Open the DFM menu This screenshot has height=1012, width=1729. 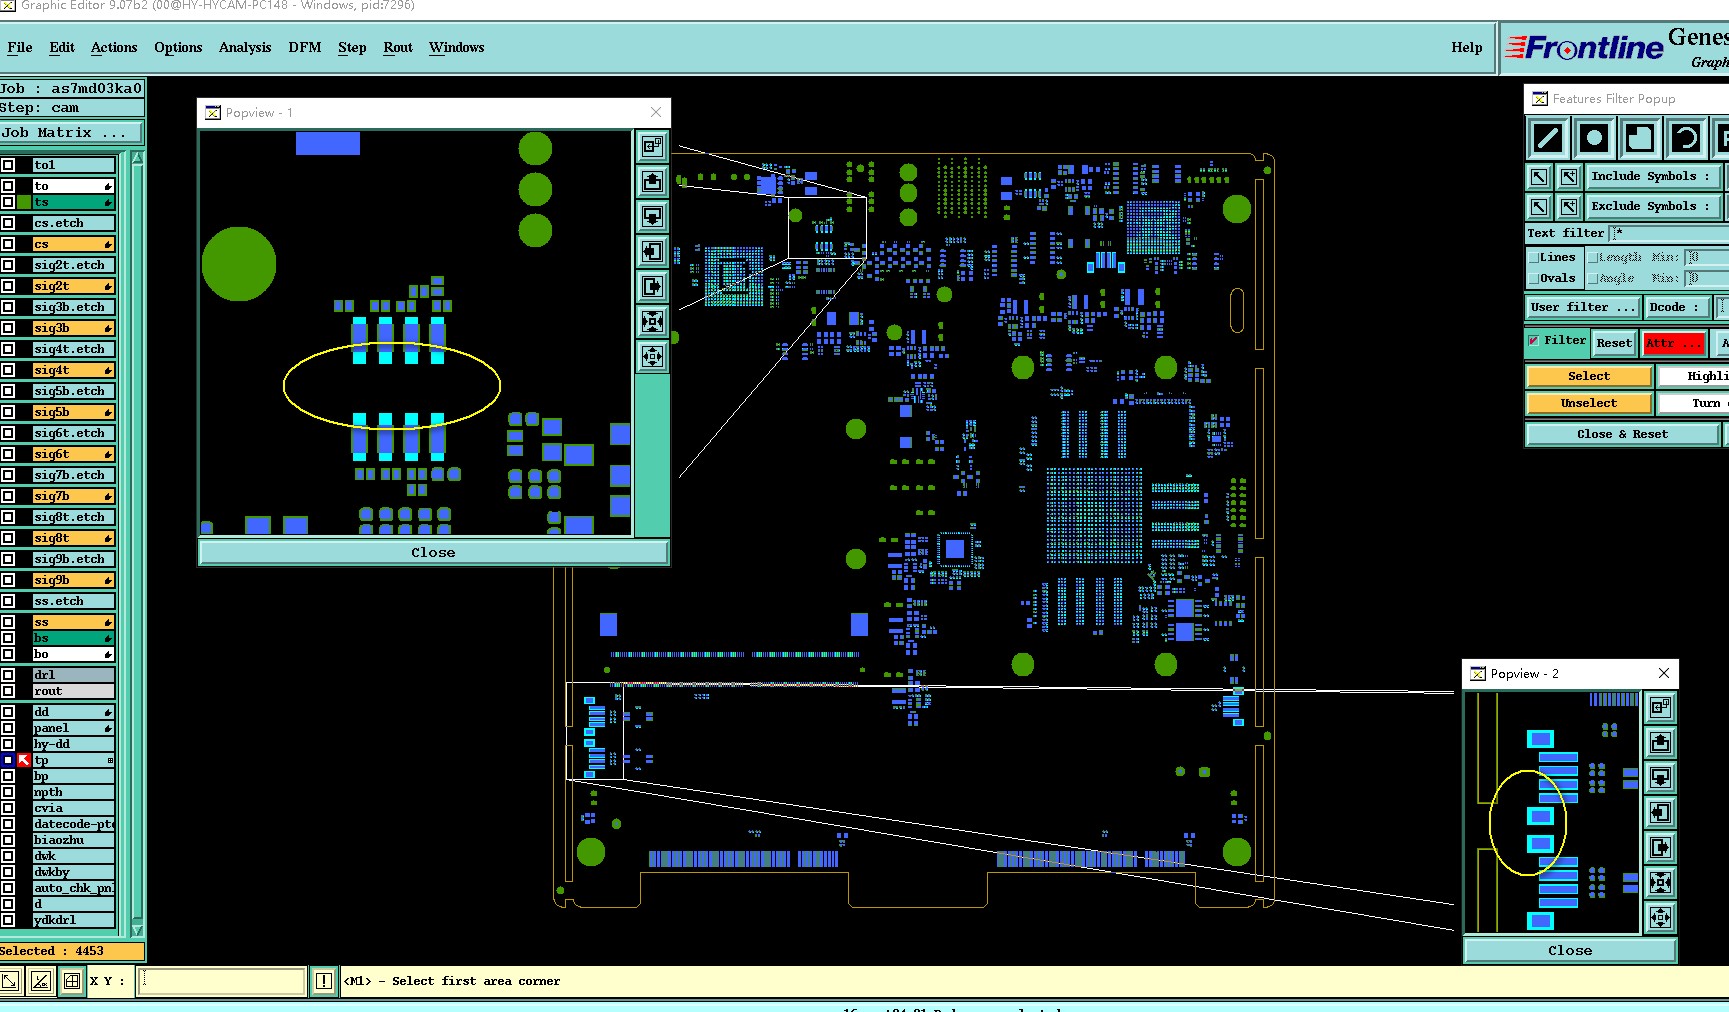pos(305,47)
